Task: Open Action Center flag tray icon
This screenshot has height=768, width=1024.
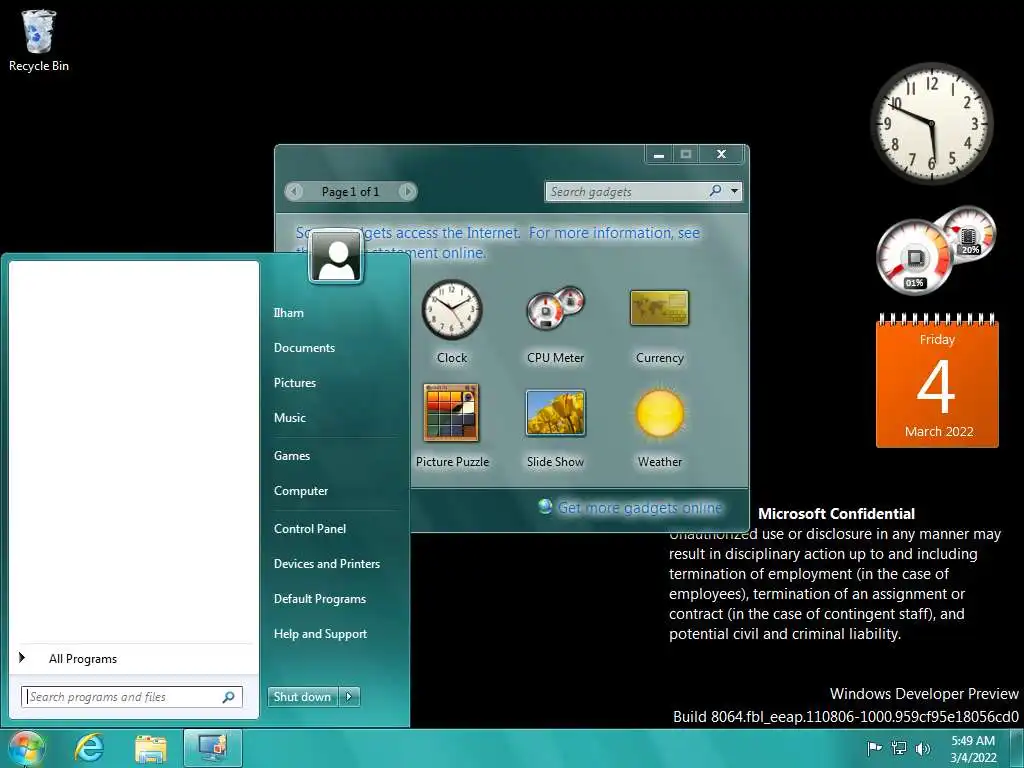Action: click(x=874, y=748)
